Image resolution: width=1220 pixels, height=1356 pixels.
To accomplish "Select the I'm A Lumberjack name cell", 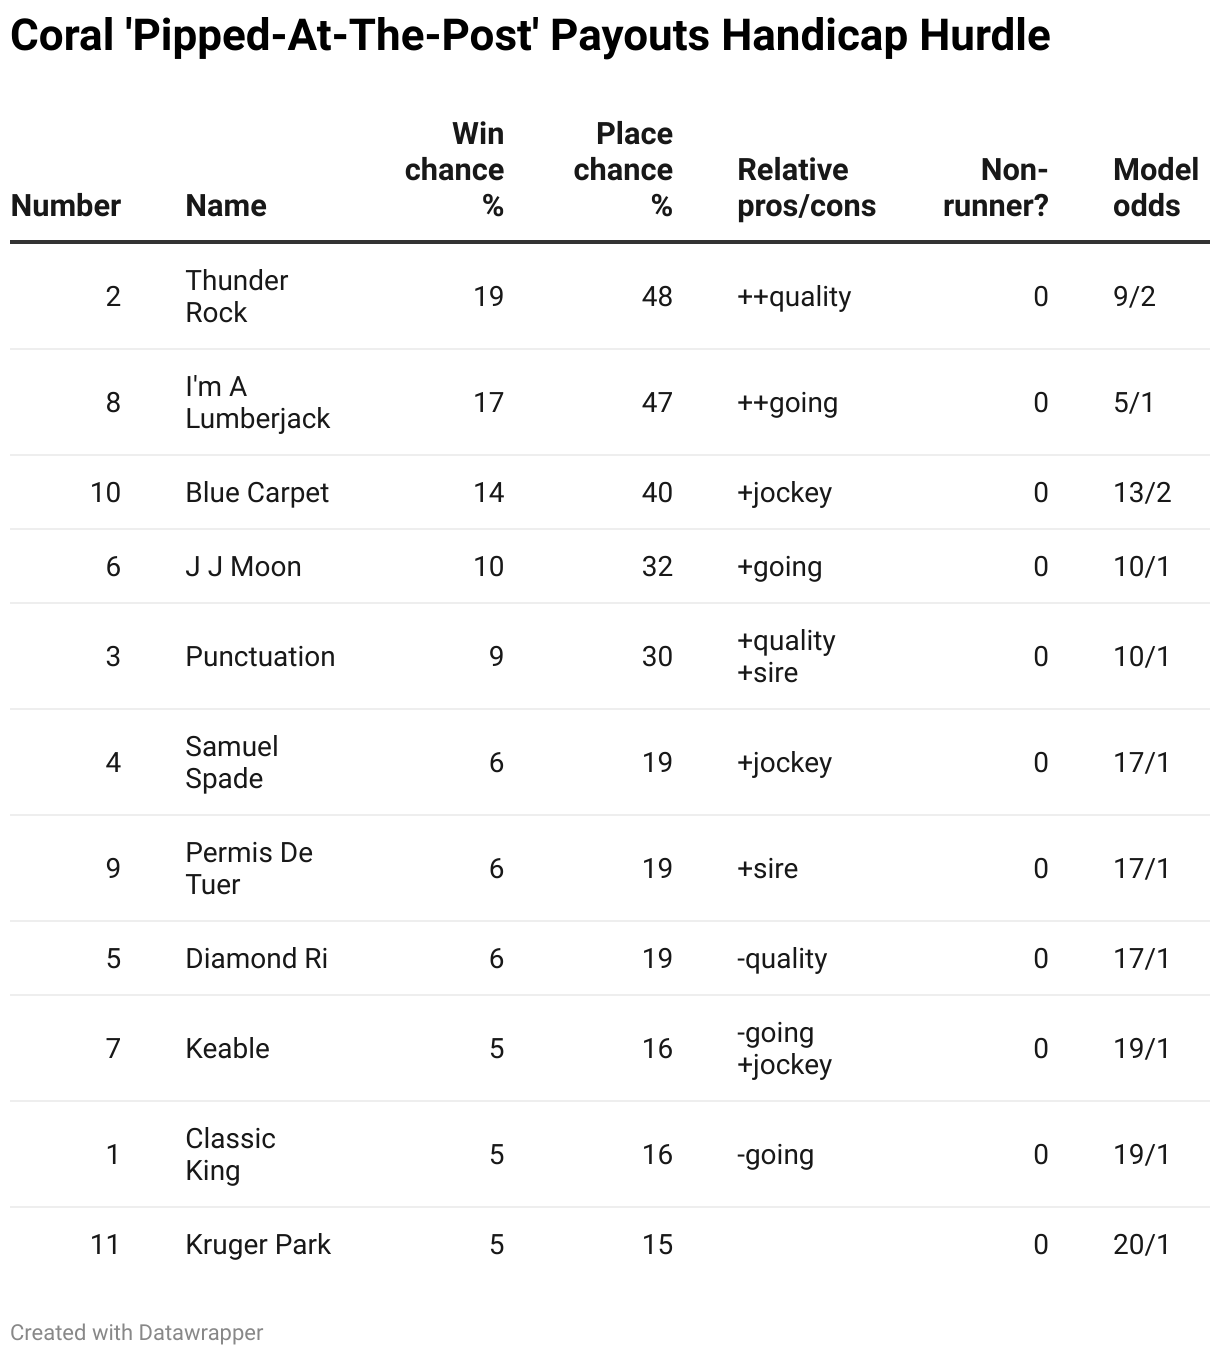I will coord(257,402).
